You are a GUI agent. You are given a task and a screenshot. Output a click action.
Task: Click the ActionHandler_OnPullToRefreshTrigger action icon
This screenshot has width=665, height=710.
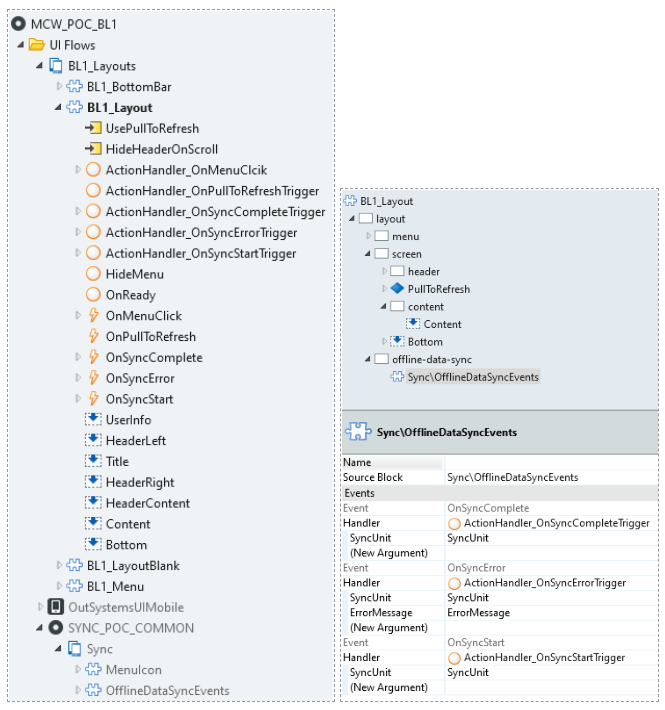click(93, 191)
